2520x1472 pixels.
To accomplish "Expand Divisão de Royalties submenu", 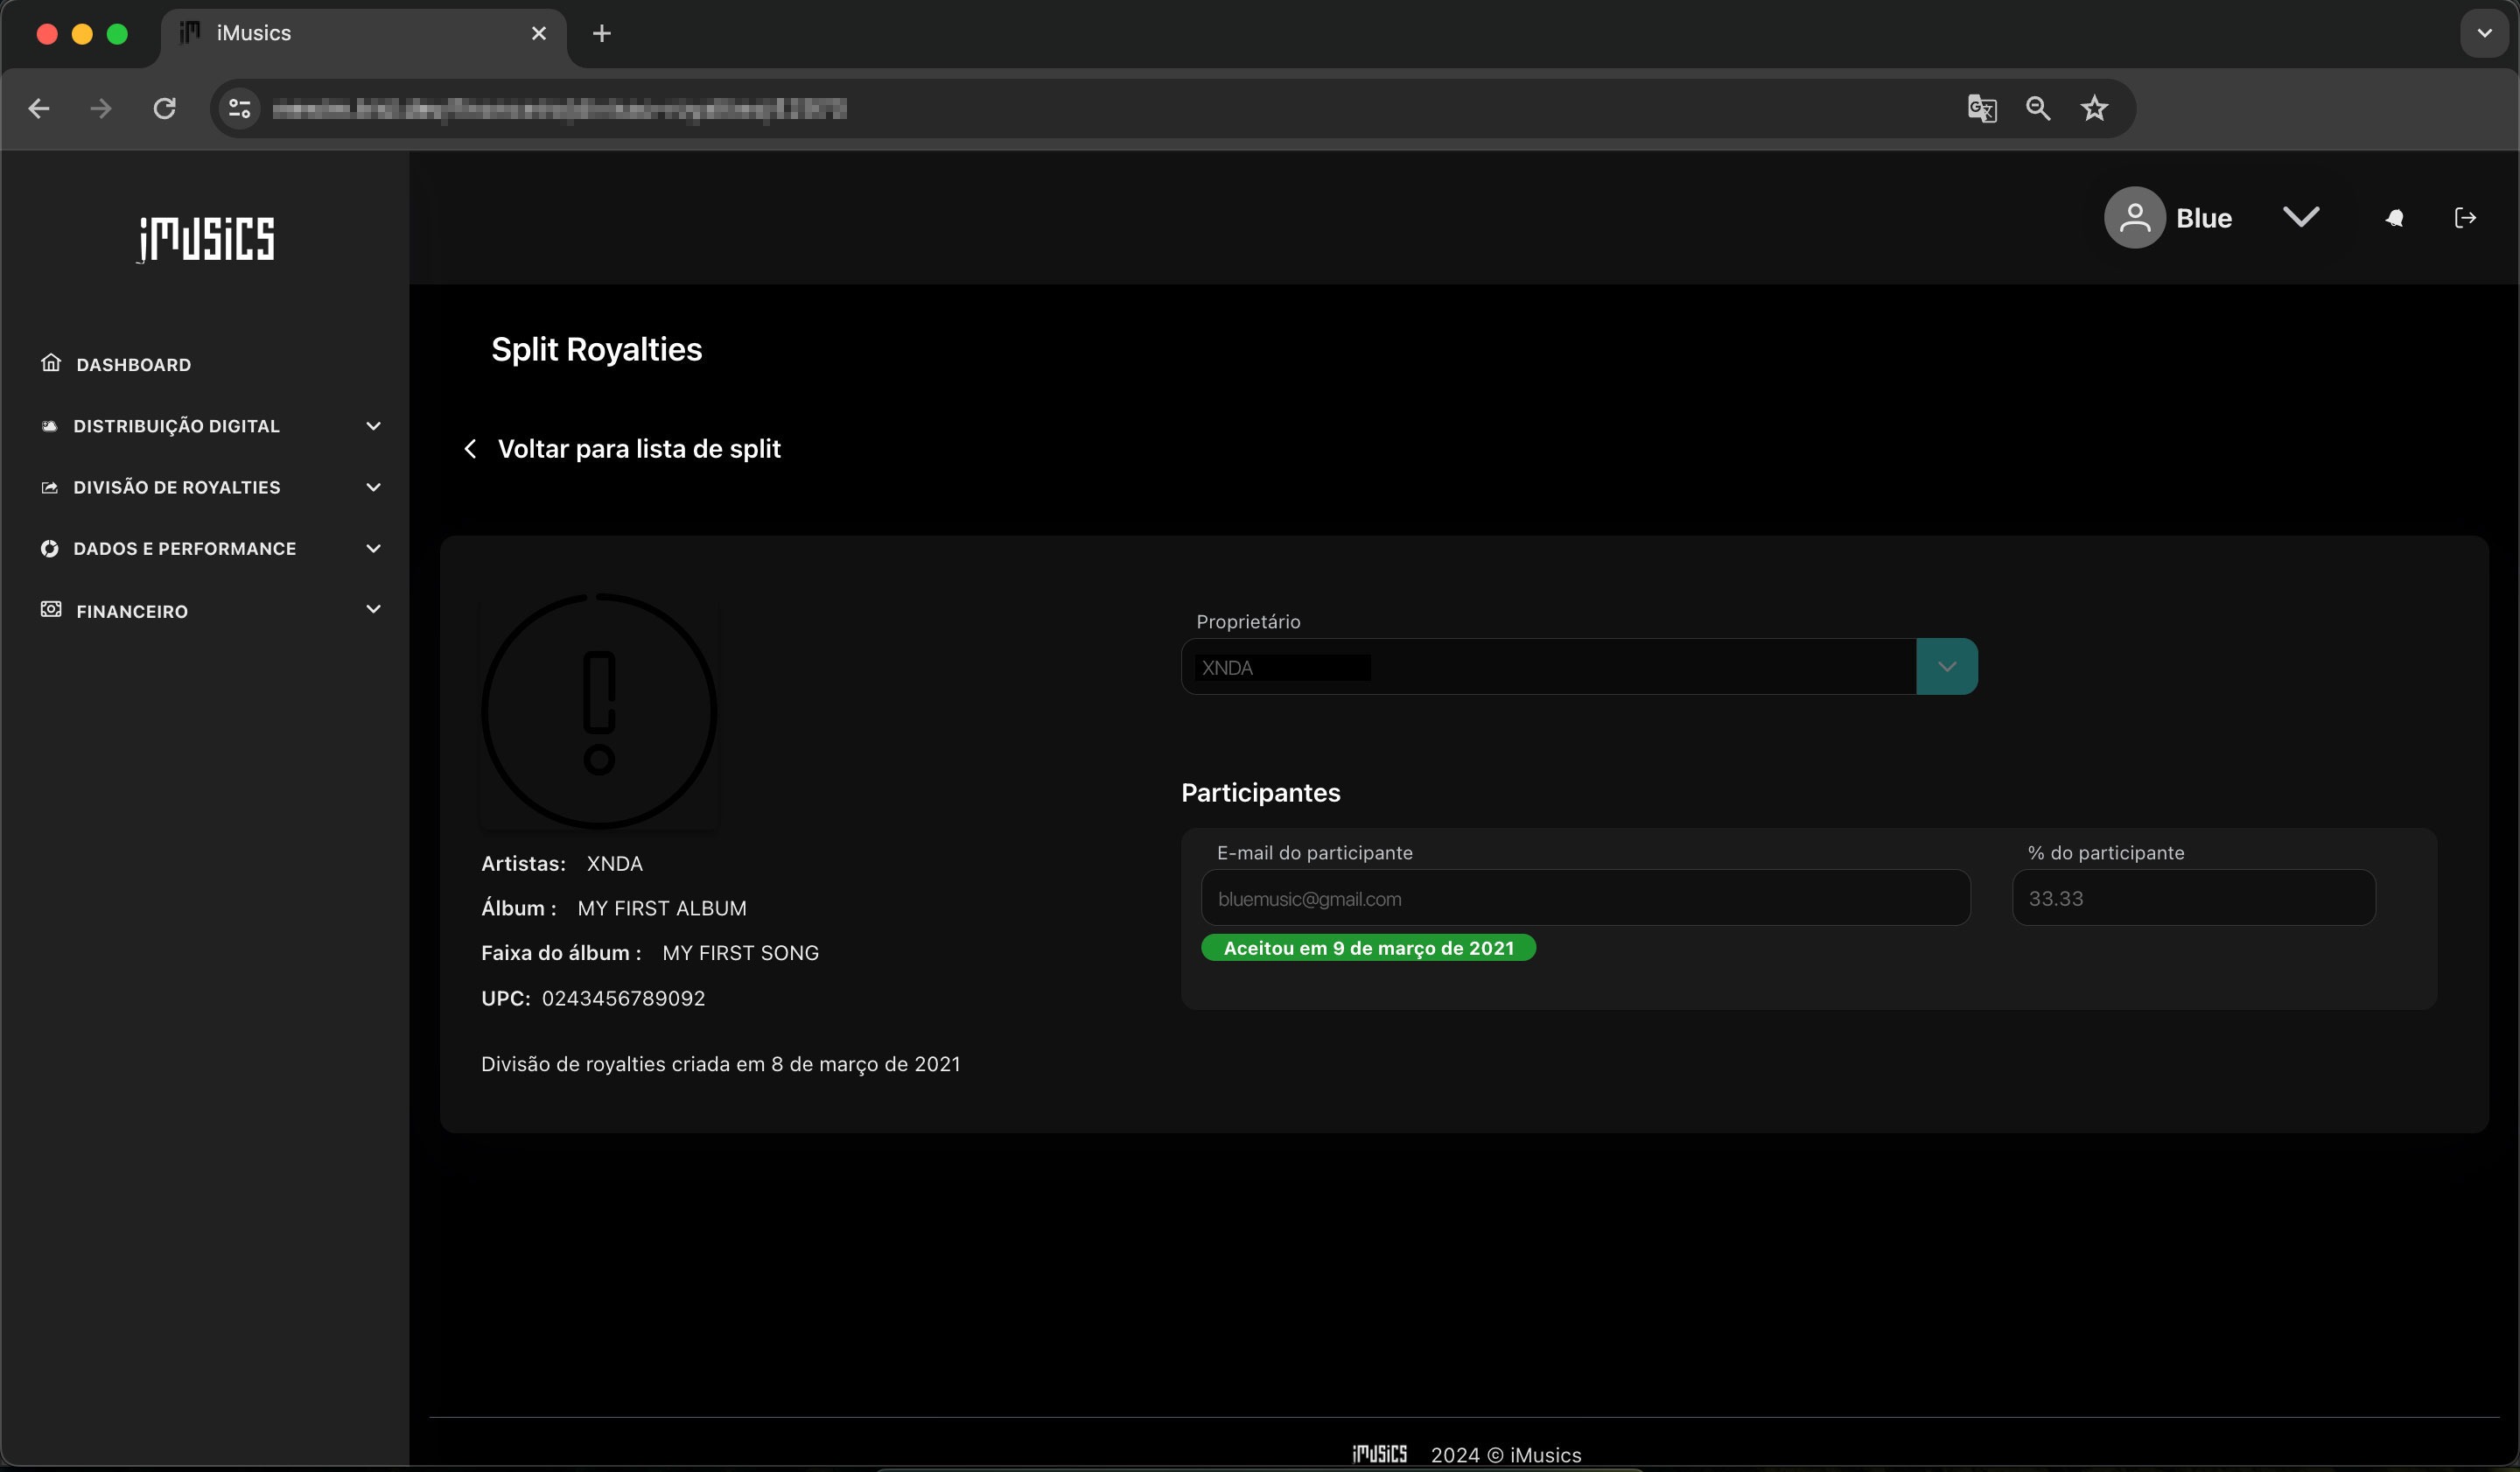I will [x=373, y=487].
